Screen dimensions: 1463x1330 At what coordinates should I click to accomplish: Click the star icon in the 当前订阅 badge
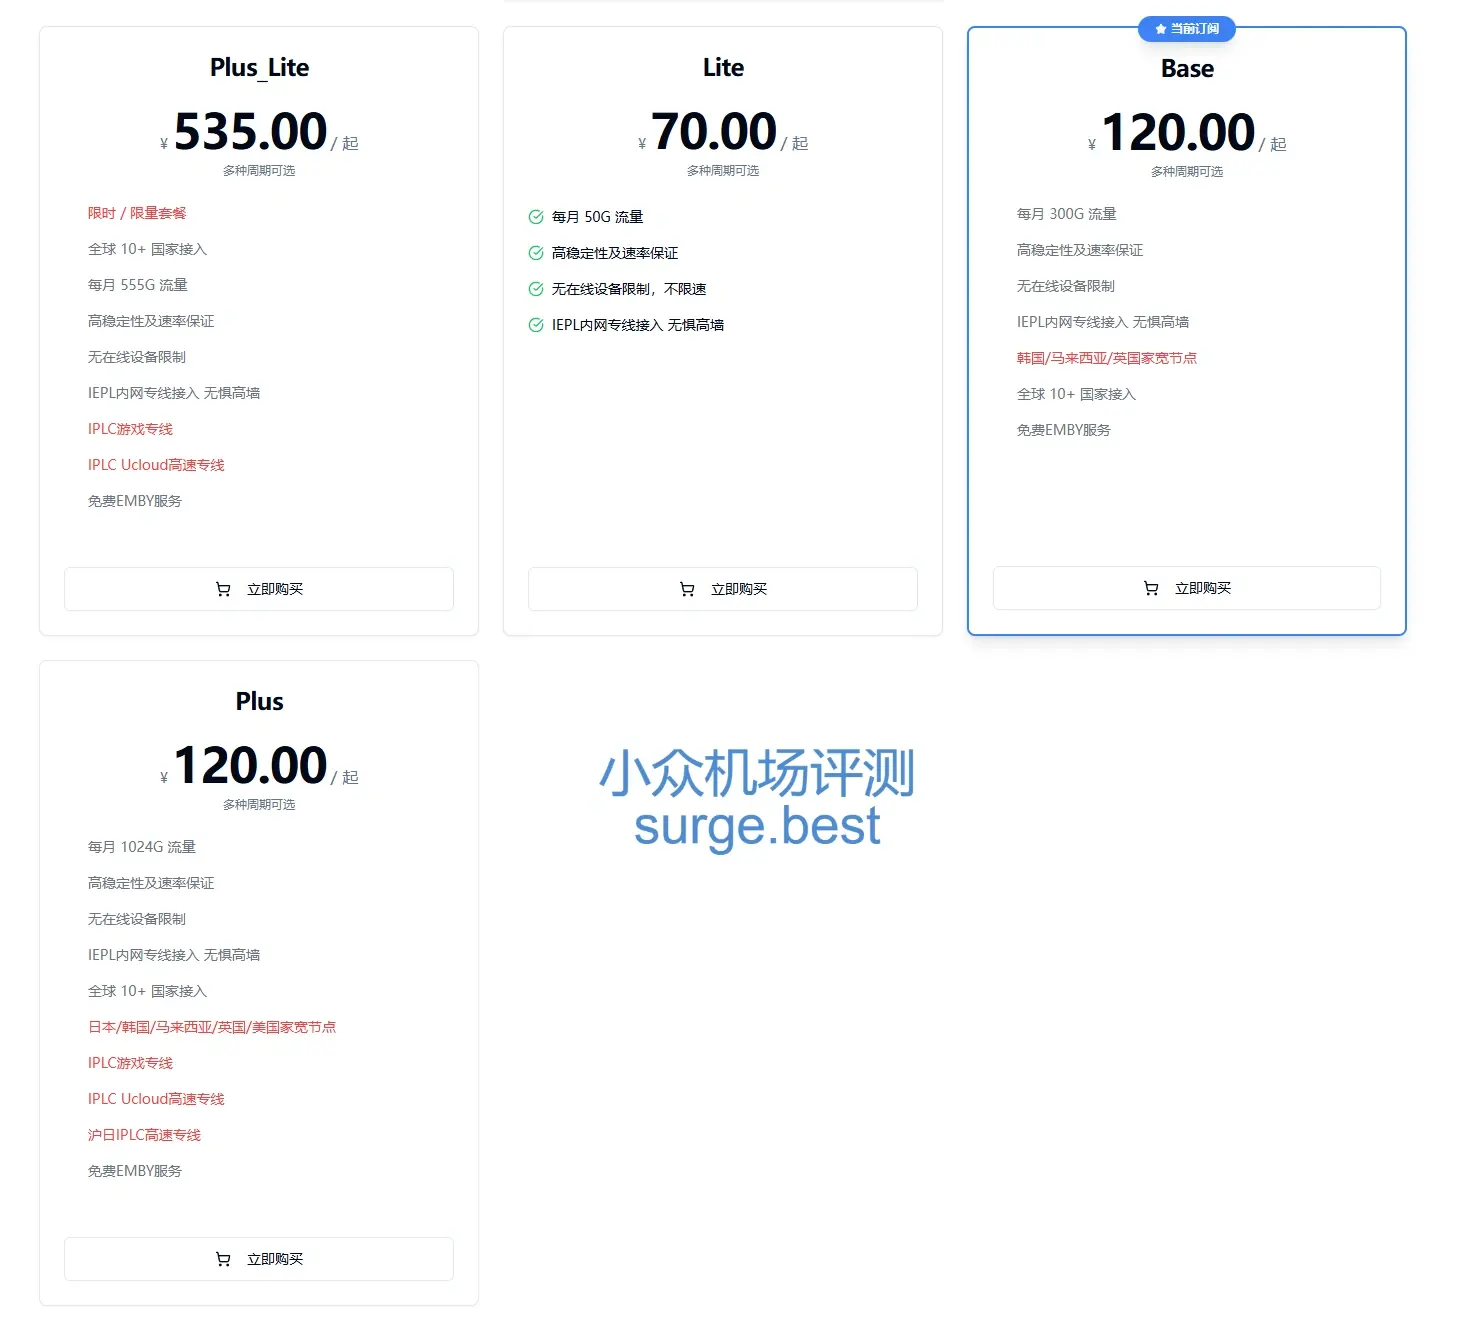[1160, 29]
